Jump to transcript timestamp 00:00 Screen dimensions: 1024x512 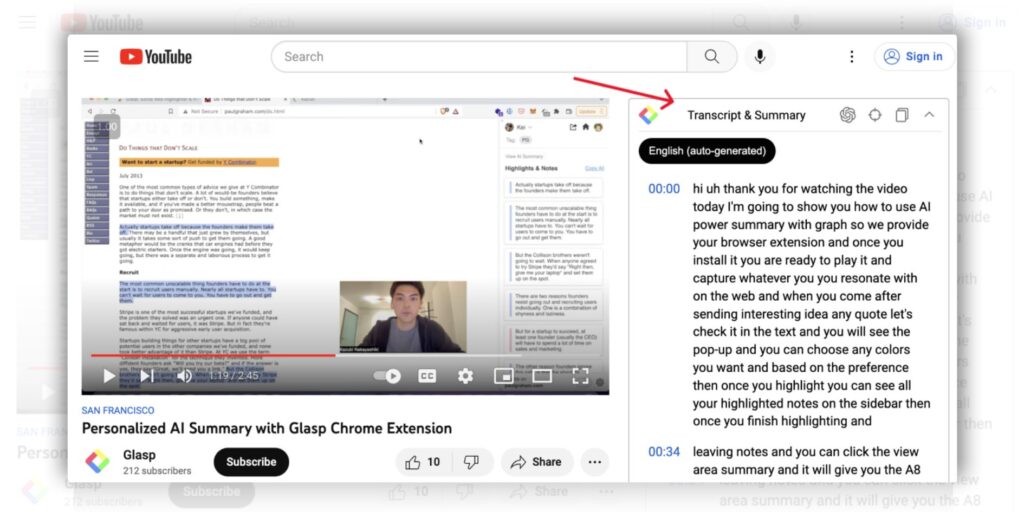pos(664,189)
